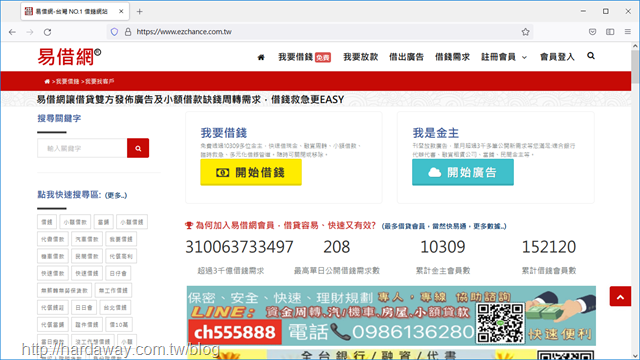Screen dimensions: 640x360
Task: Open the browser hamburger menu
Action: click(x=627, y=32)
